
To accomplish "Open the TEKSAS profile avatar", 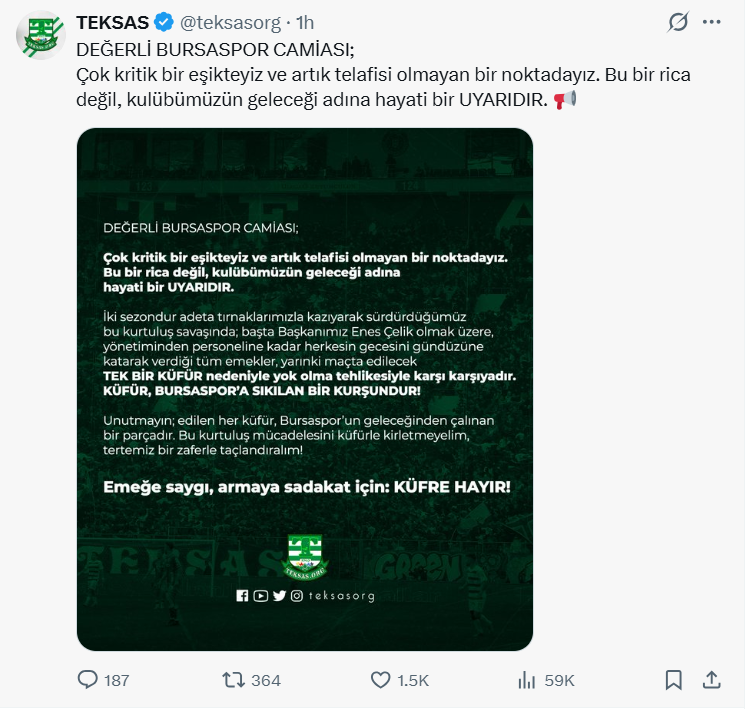I will 40,36.
